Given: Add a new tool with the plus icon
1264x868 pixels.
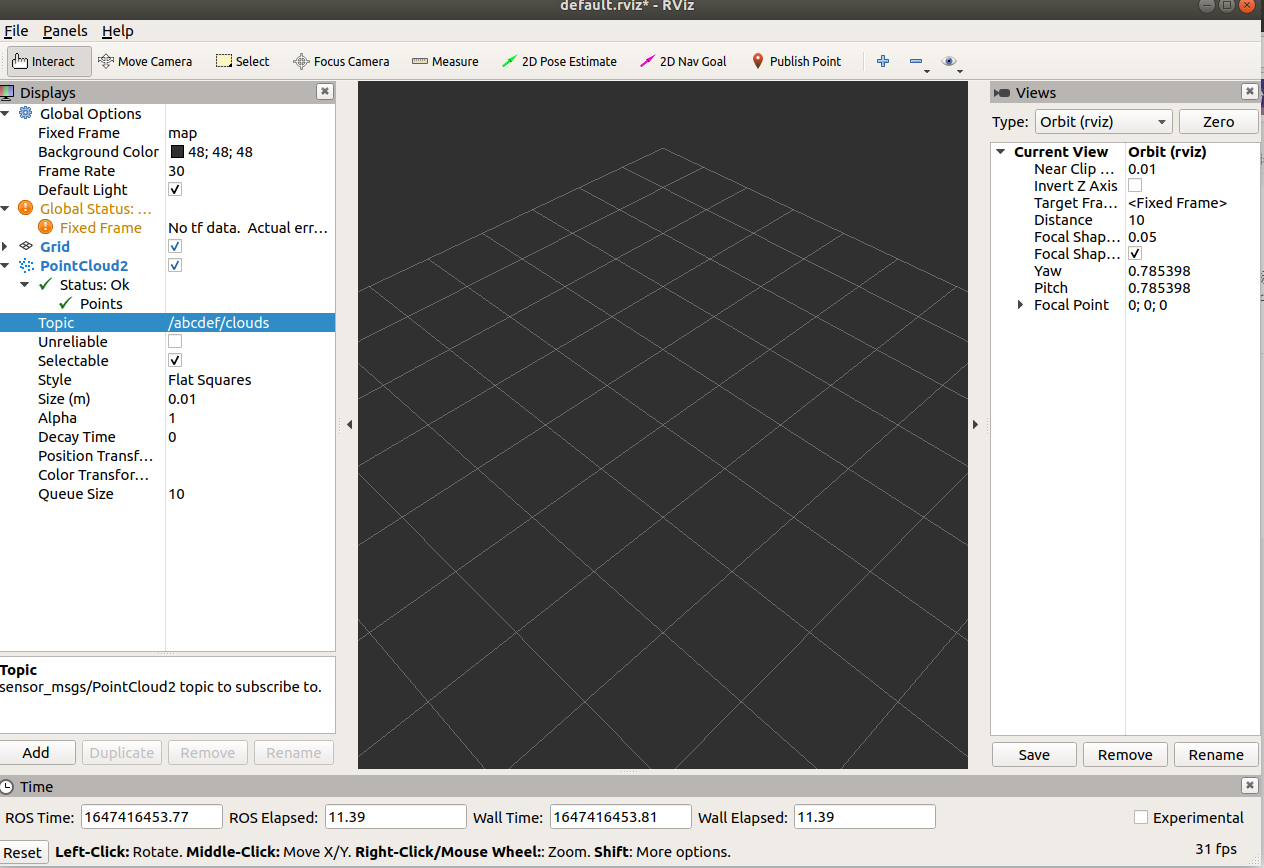Looking at the screenshot, I should pyautogui.click(x=883, y=61).
